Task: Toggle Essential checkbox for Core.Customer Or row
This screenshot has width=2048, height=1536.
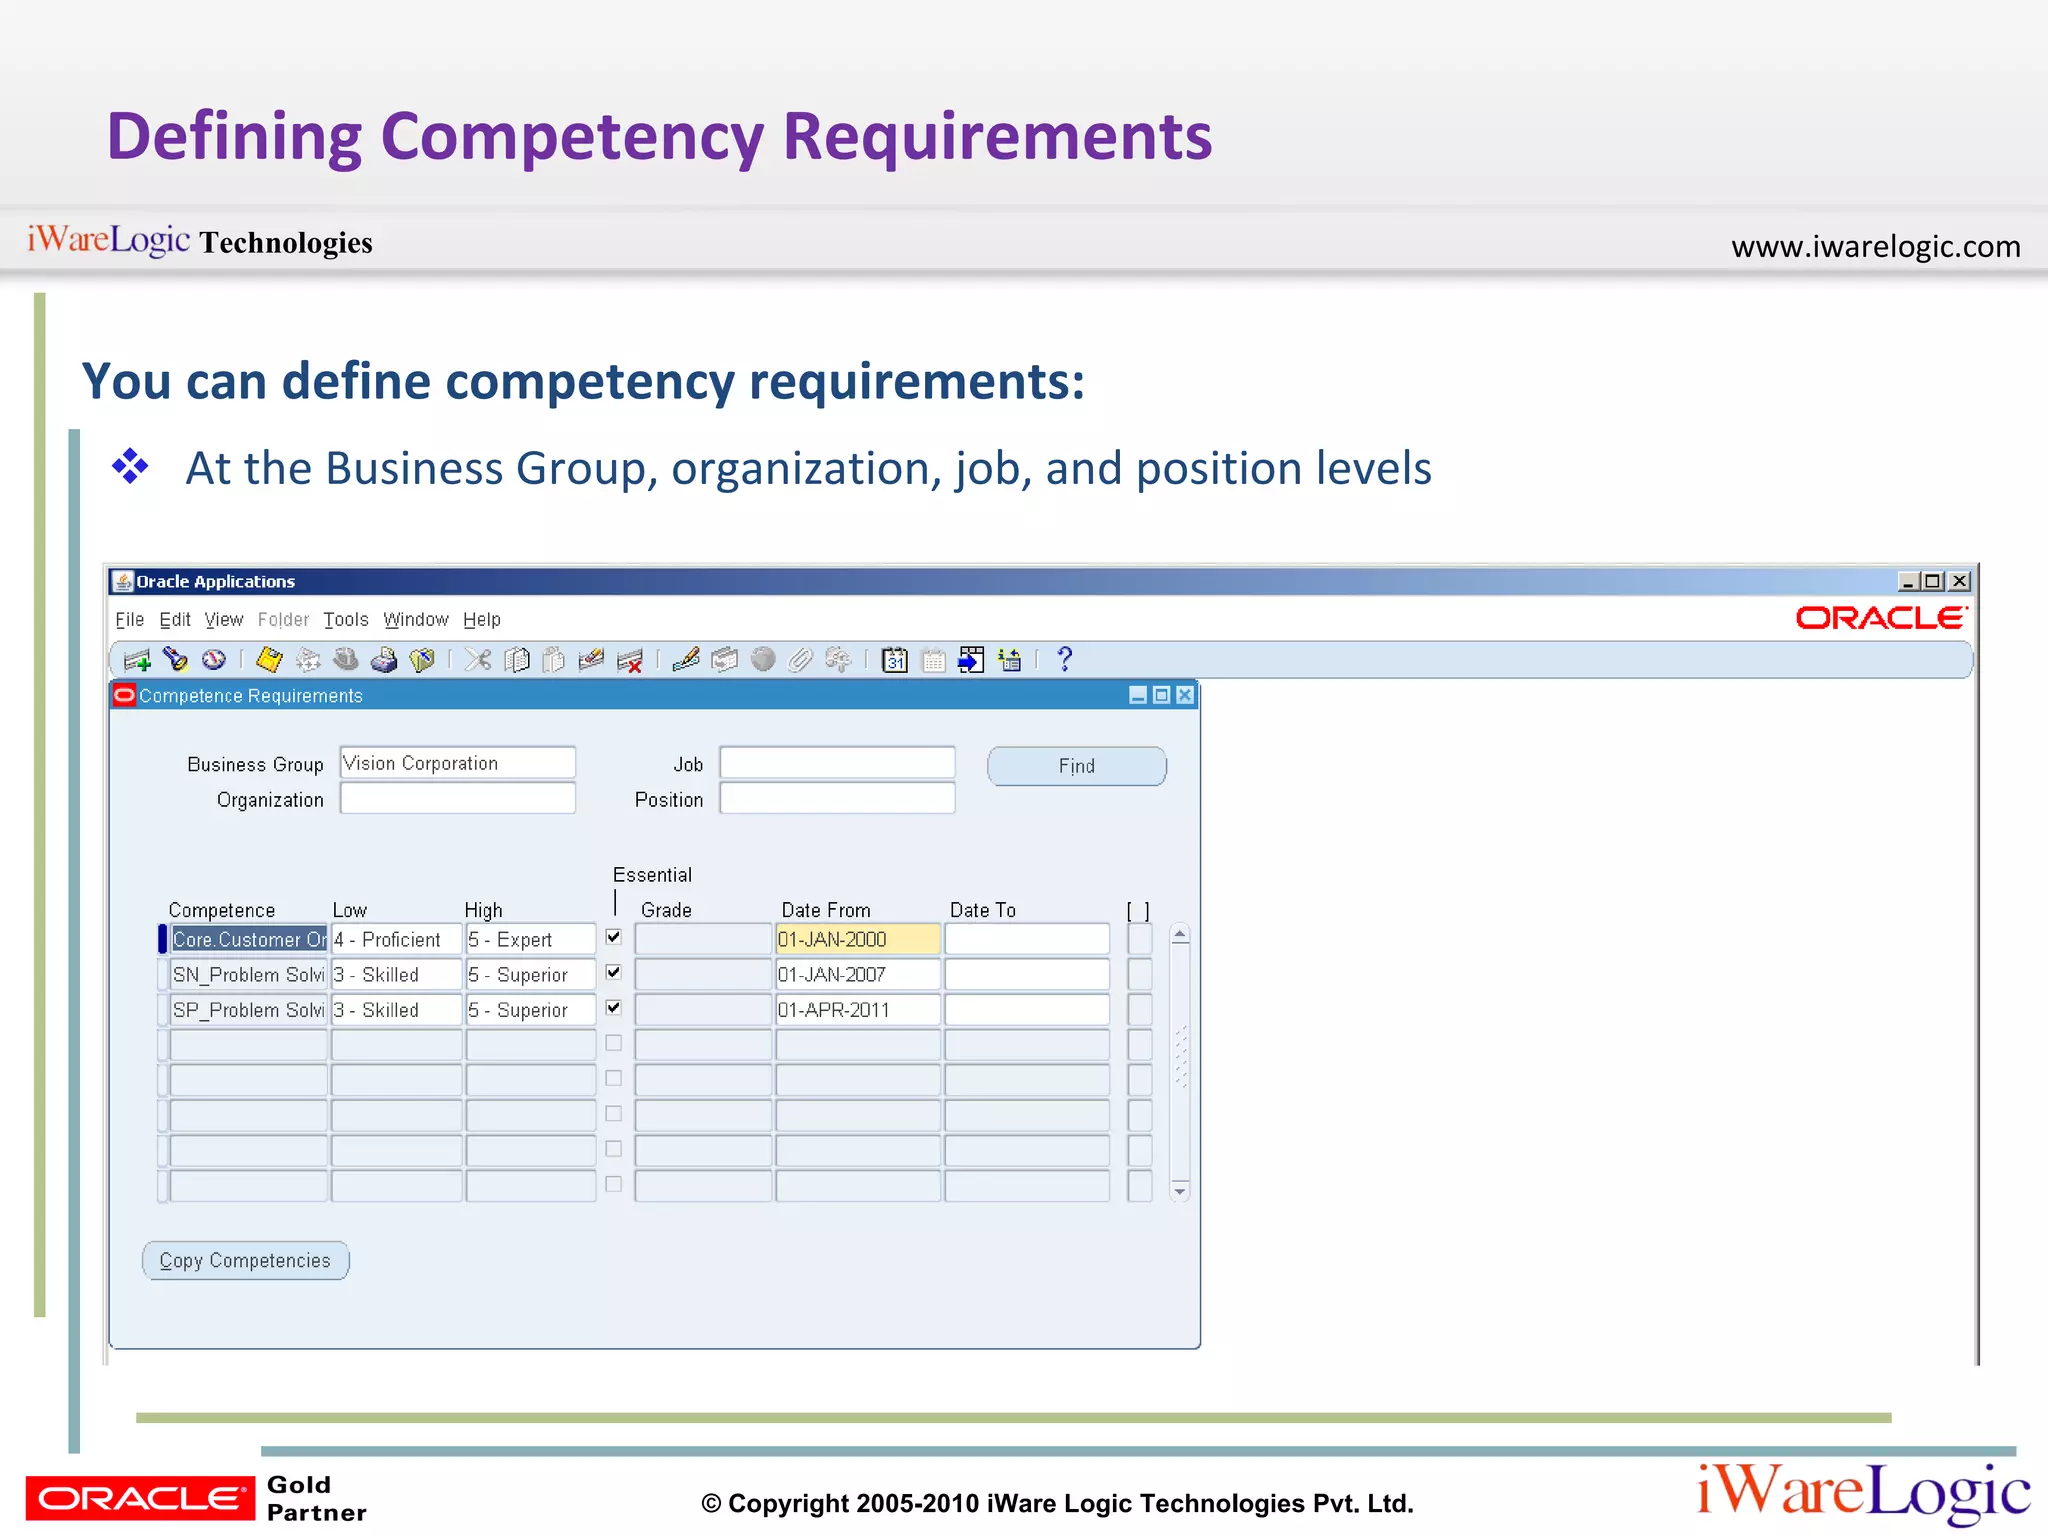Action: tap(614, 937)
